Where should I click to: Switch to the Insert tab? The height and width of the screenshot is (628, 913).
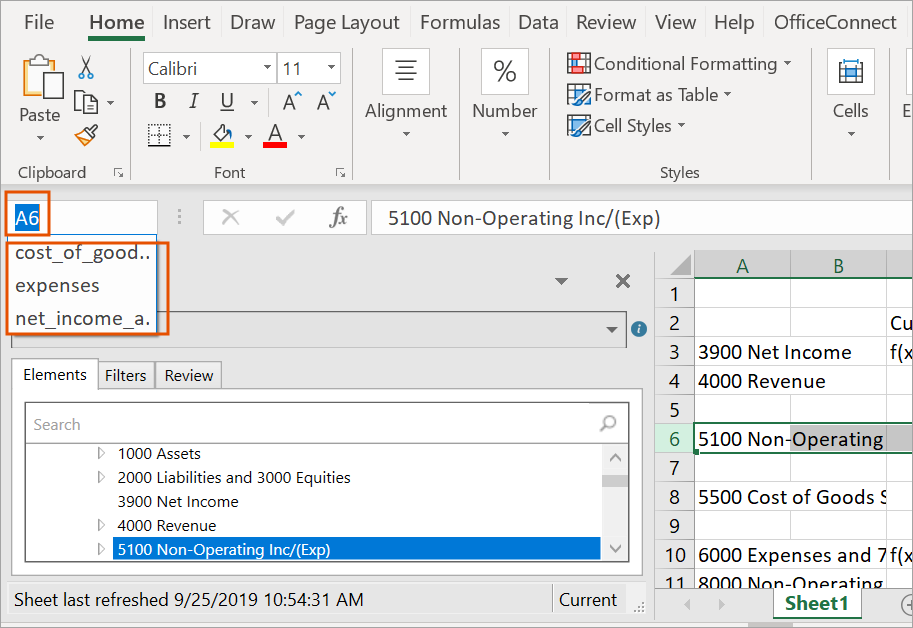point(186,22)
